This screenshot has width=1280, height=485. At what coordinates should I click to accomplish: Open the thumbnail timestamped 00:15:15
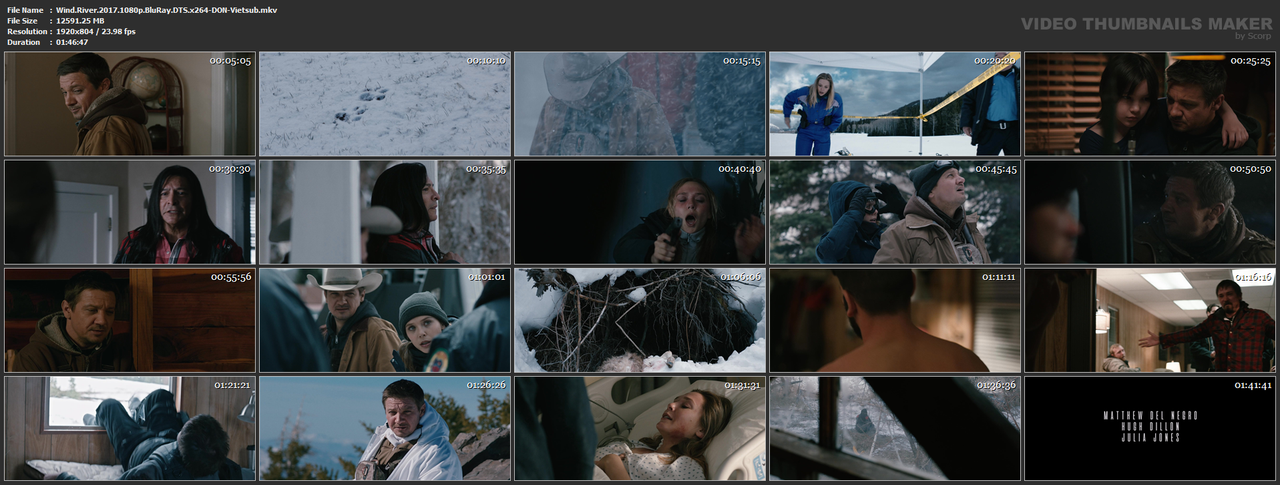coord(640,104)
